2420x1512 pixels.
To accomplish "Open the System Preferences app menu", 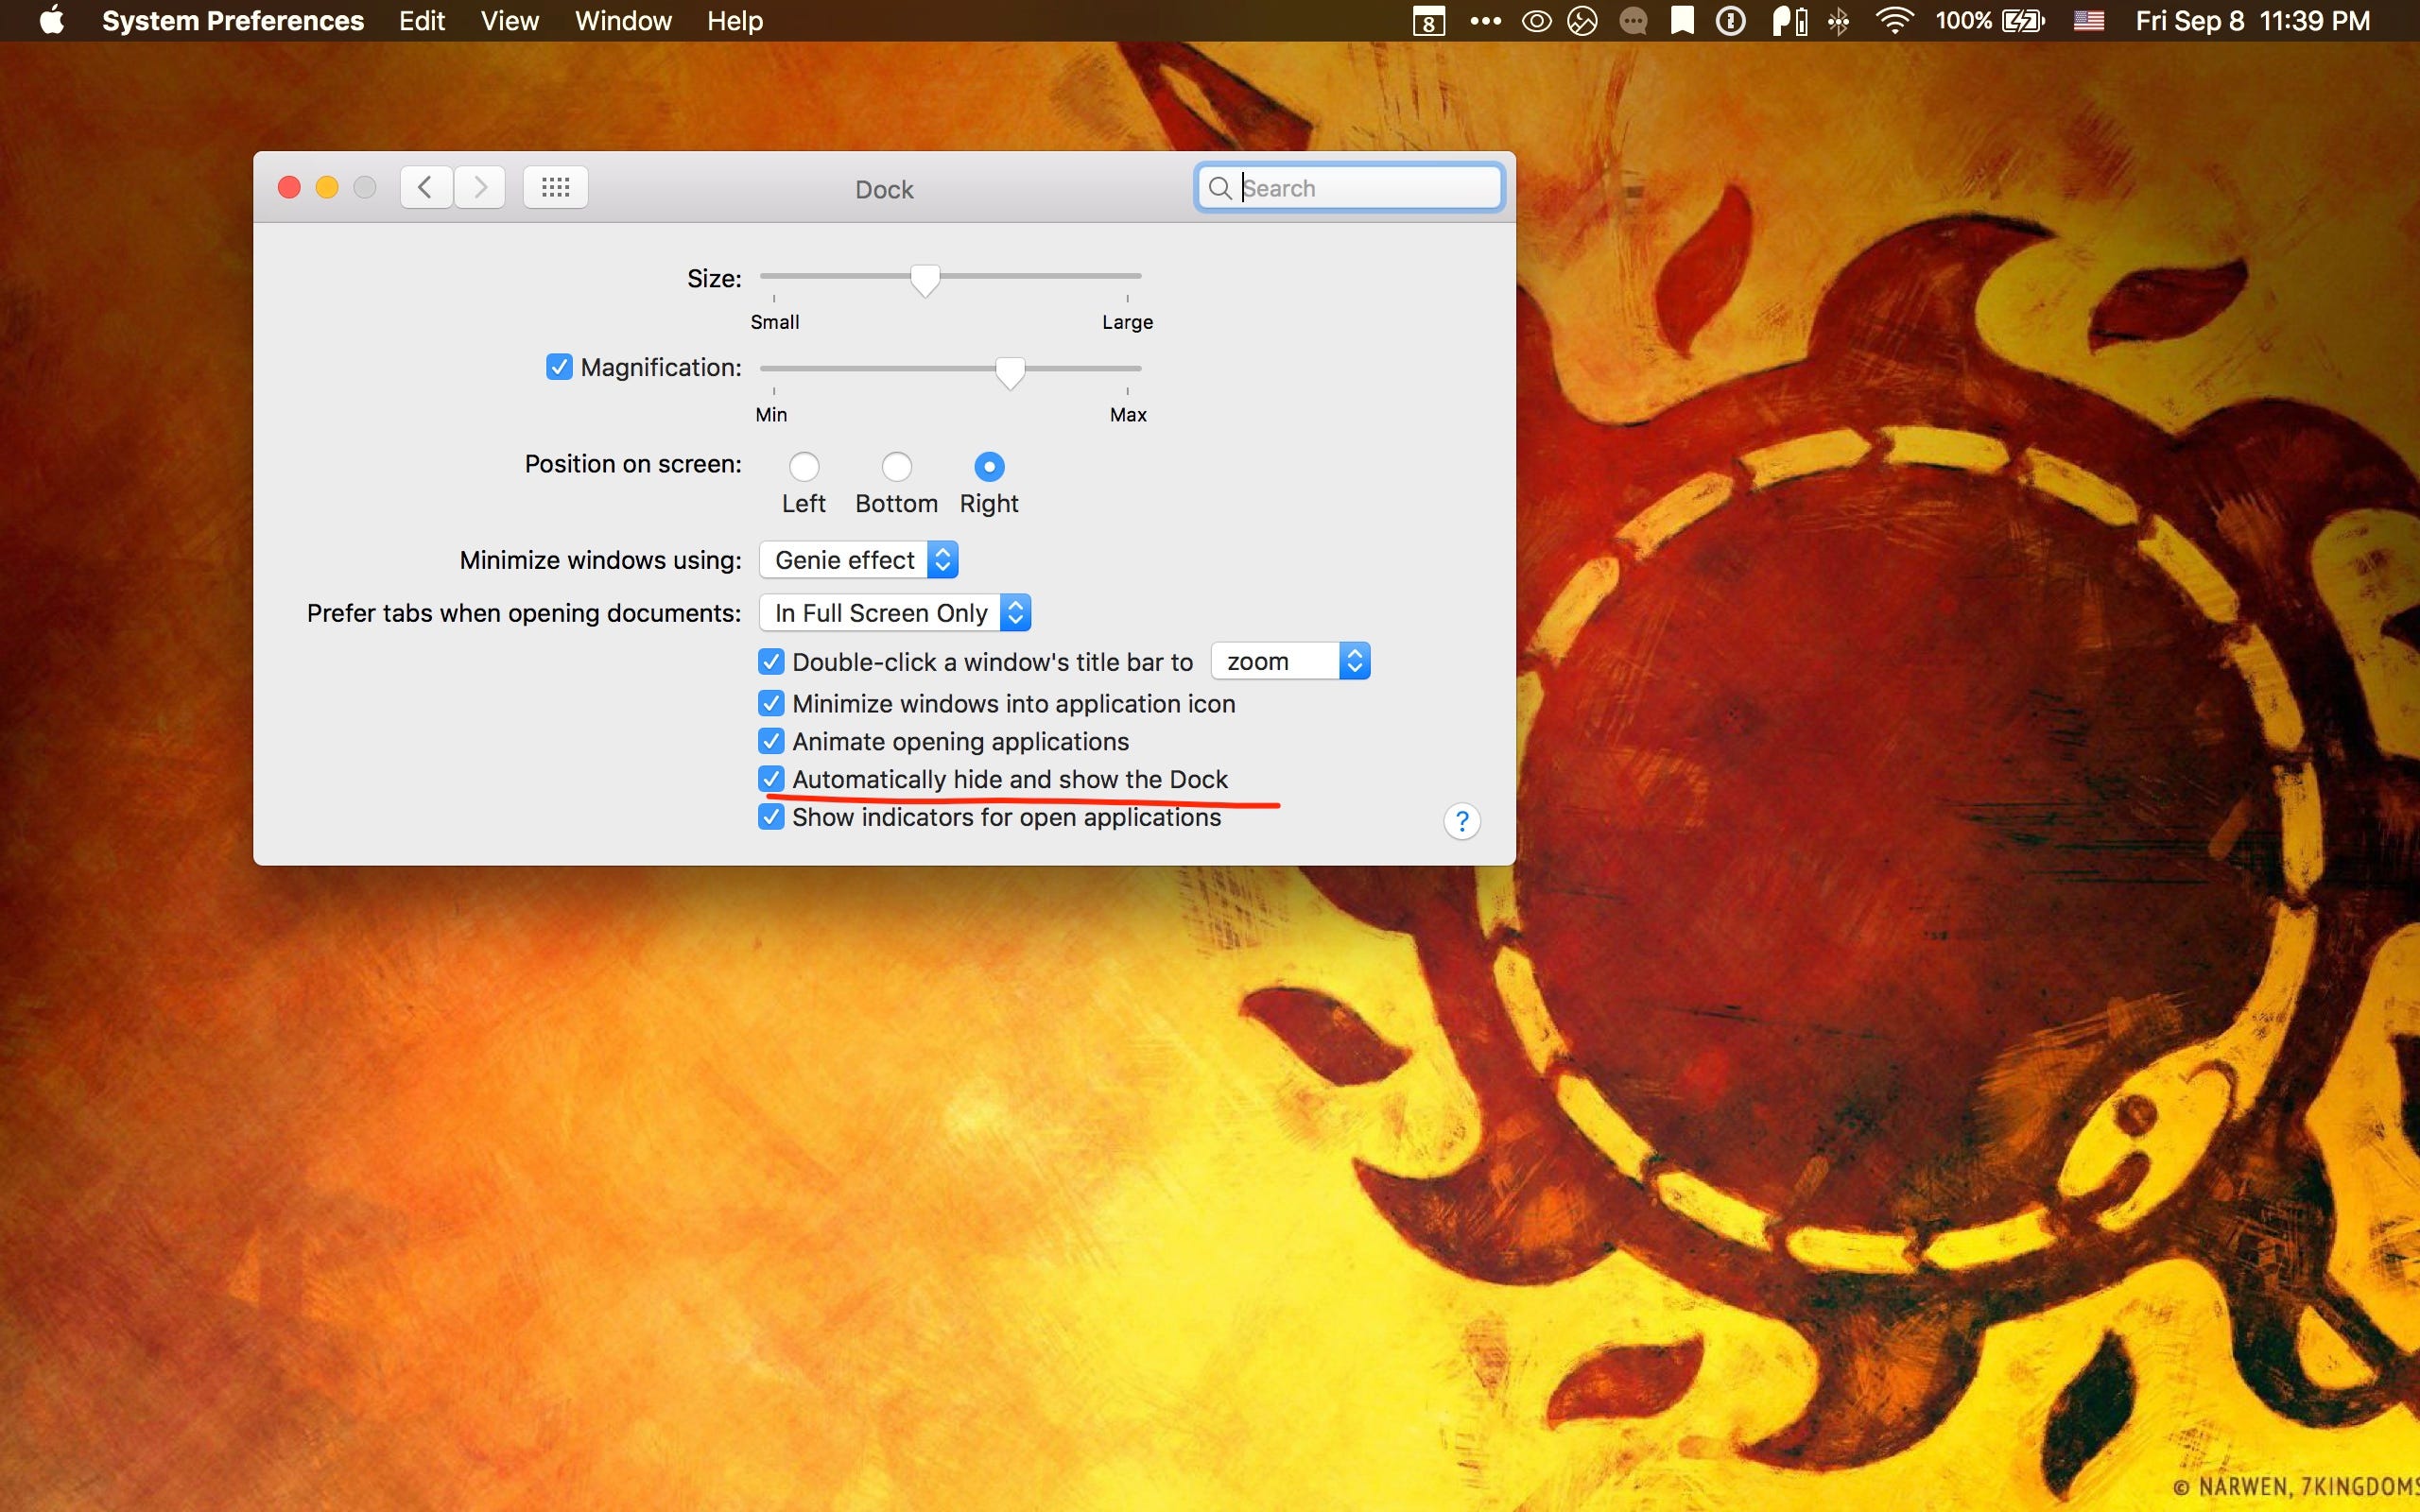I will pos(233,20).
